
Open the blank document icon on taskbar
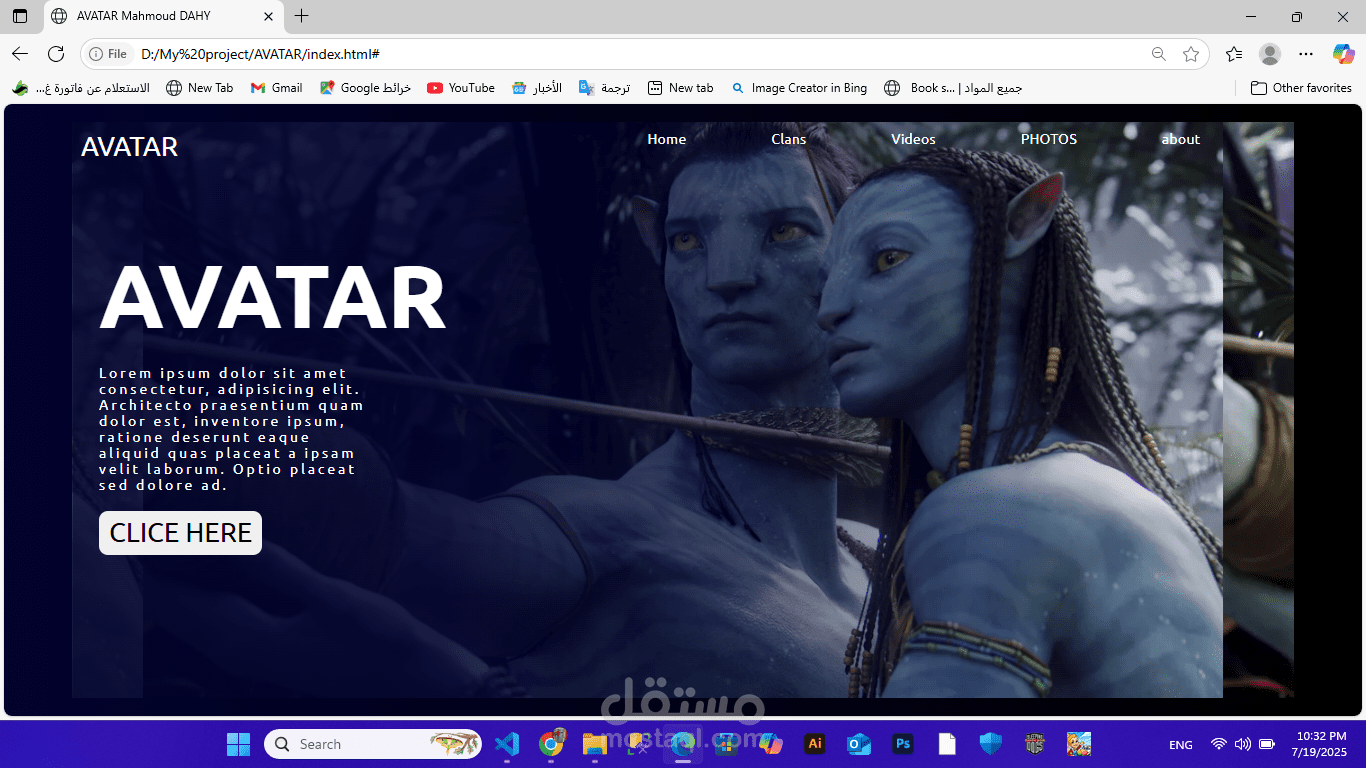(x=947, y=744)
